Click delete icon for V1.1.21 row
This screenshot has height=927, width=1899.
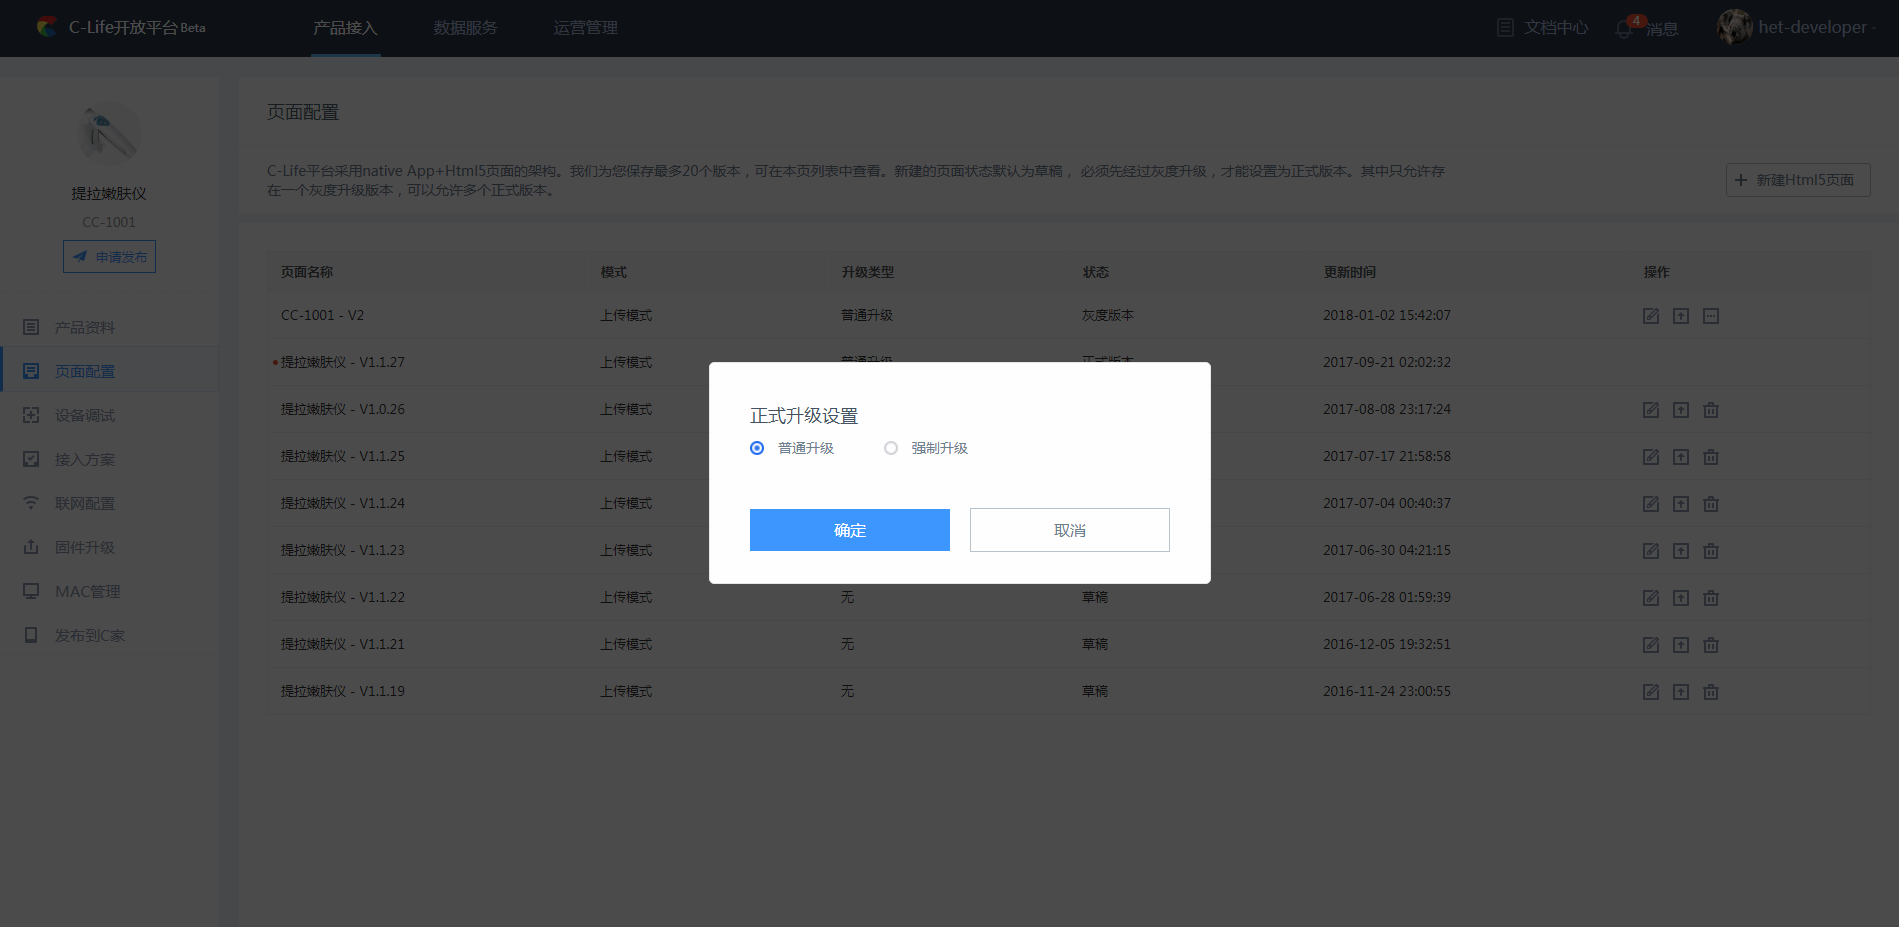tap(1711, 645)
